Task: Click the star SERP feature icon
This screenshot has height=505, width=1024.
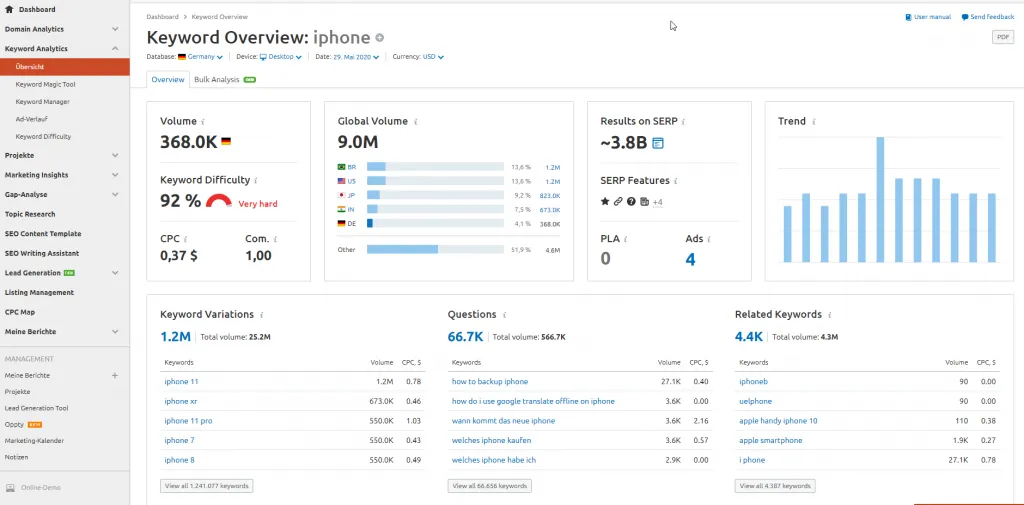Action: [x=605, y=201]
